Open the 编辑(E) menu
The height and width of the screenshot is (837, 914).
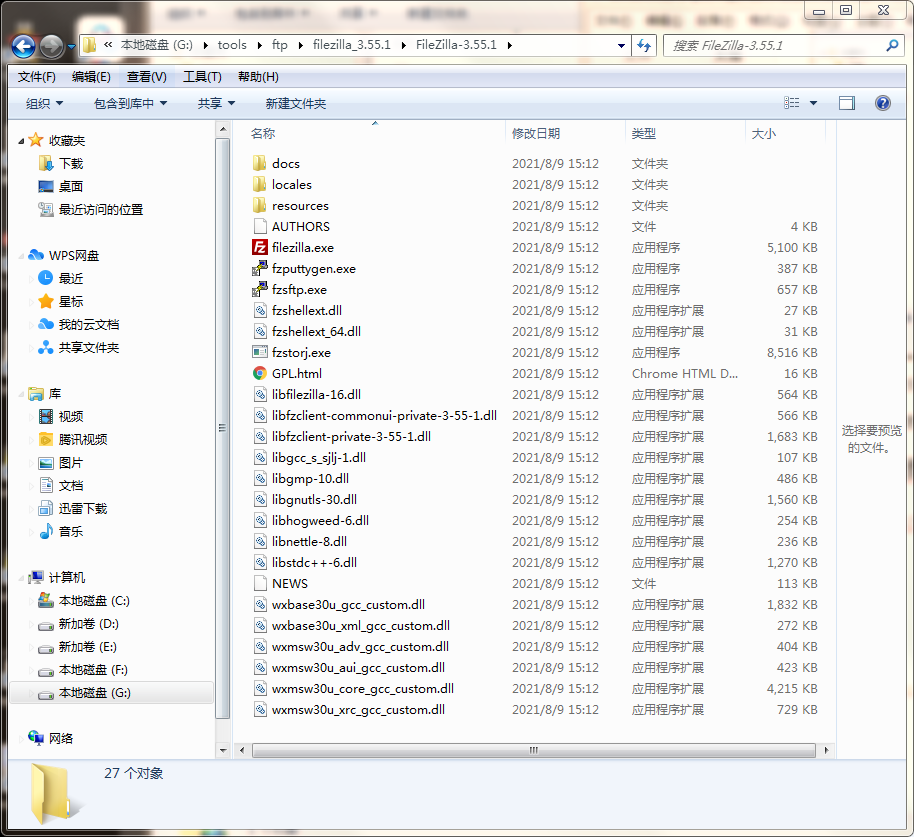tap(91, 77)
